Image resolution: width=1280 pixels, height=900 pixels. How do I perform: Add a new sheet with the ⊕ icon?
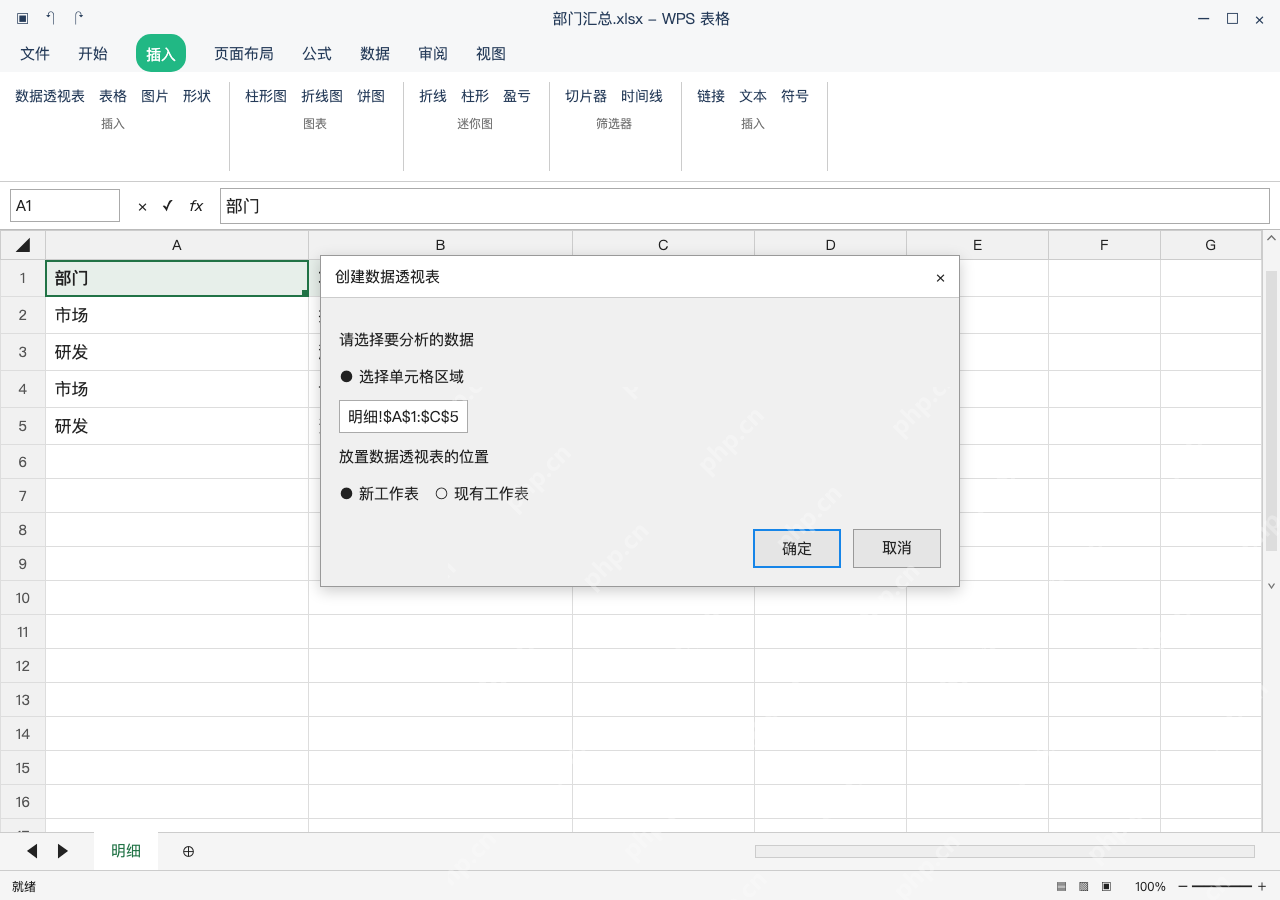click(x=188, y=851)
